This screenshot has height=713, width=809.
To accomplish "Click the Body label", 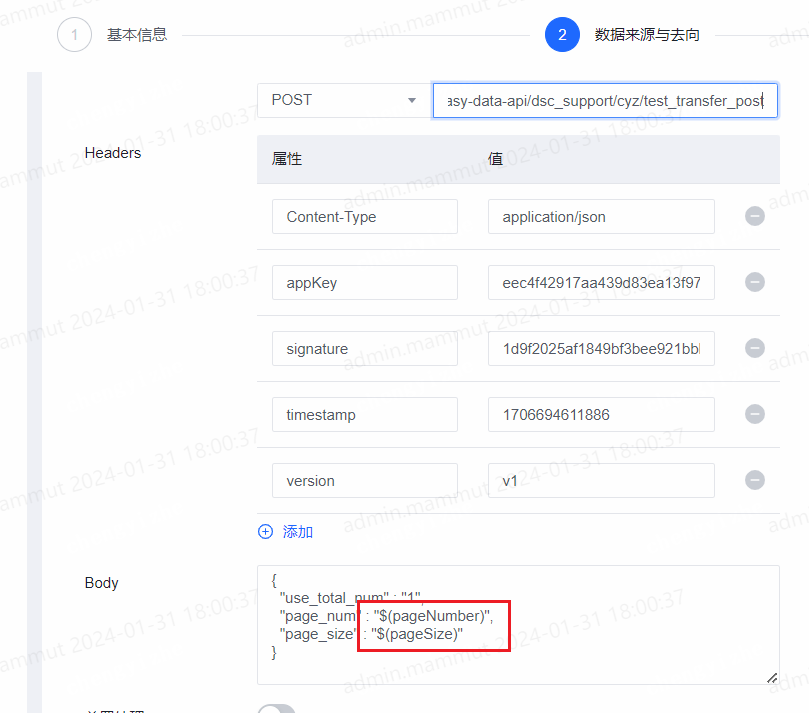I will coord(102,583).
